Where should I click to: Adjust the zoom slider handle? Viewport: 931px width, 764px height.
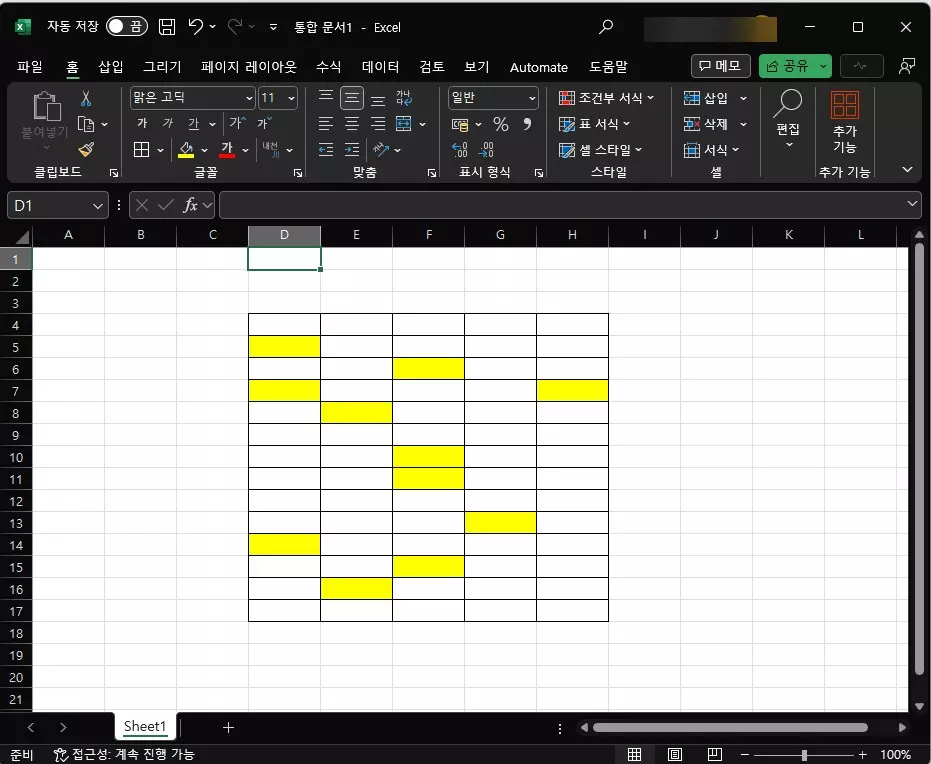tap(804, 755)
